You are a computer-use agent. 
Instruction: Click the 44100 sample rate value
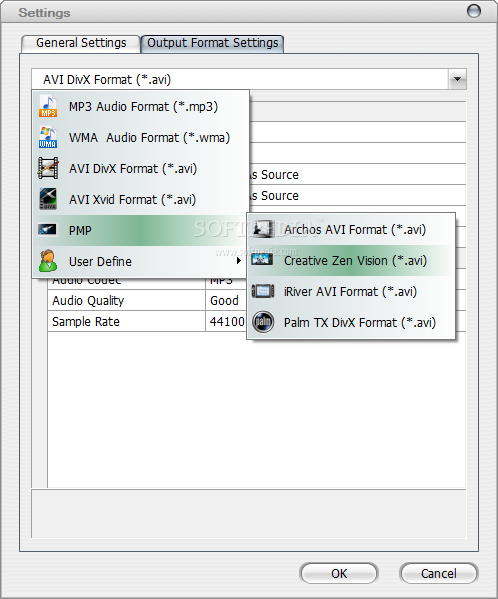227,322
